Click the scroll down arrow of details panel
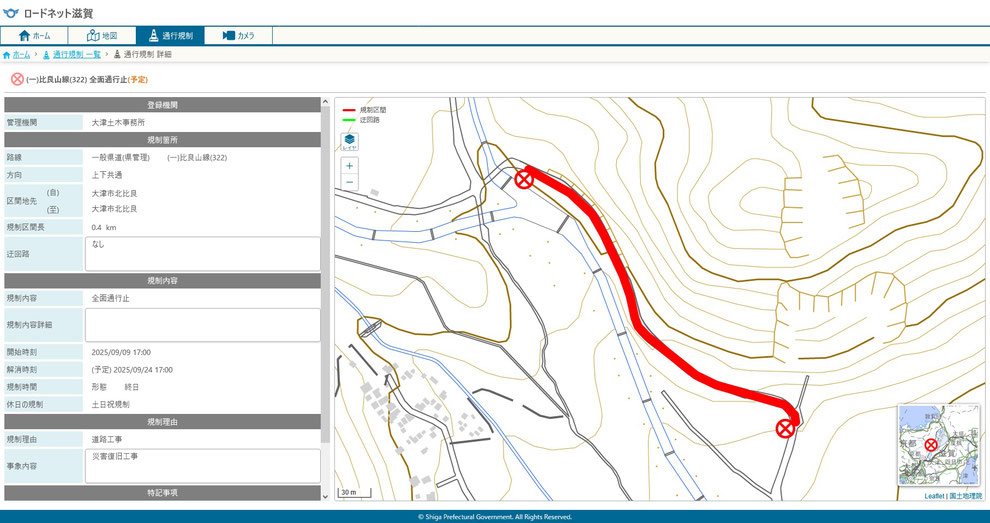Screen dimensions: 990x523 (x=325, y=496)
